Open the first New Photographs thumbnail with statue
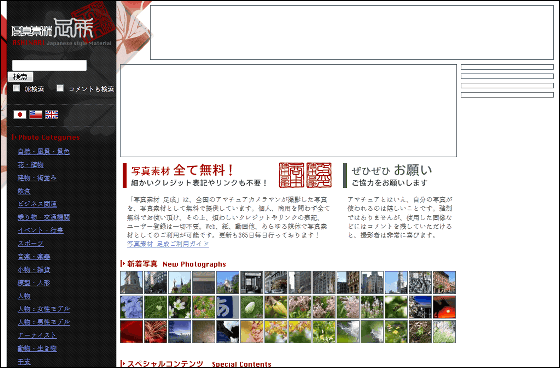The width and height of the screenshot is (560, 368). 131,283
